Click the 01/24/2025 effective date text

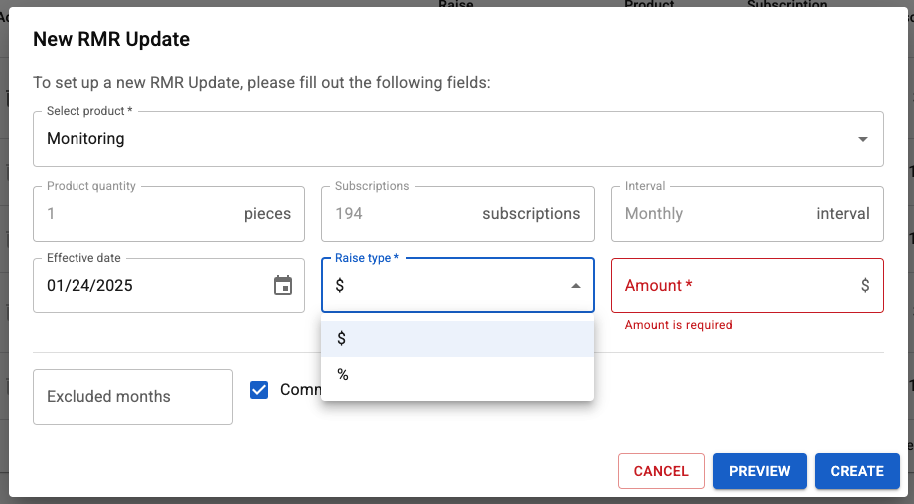90,286
